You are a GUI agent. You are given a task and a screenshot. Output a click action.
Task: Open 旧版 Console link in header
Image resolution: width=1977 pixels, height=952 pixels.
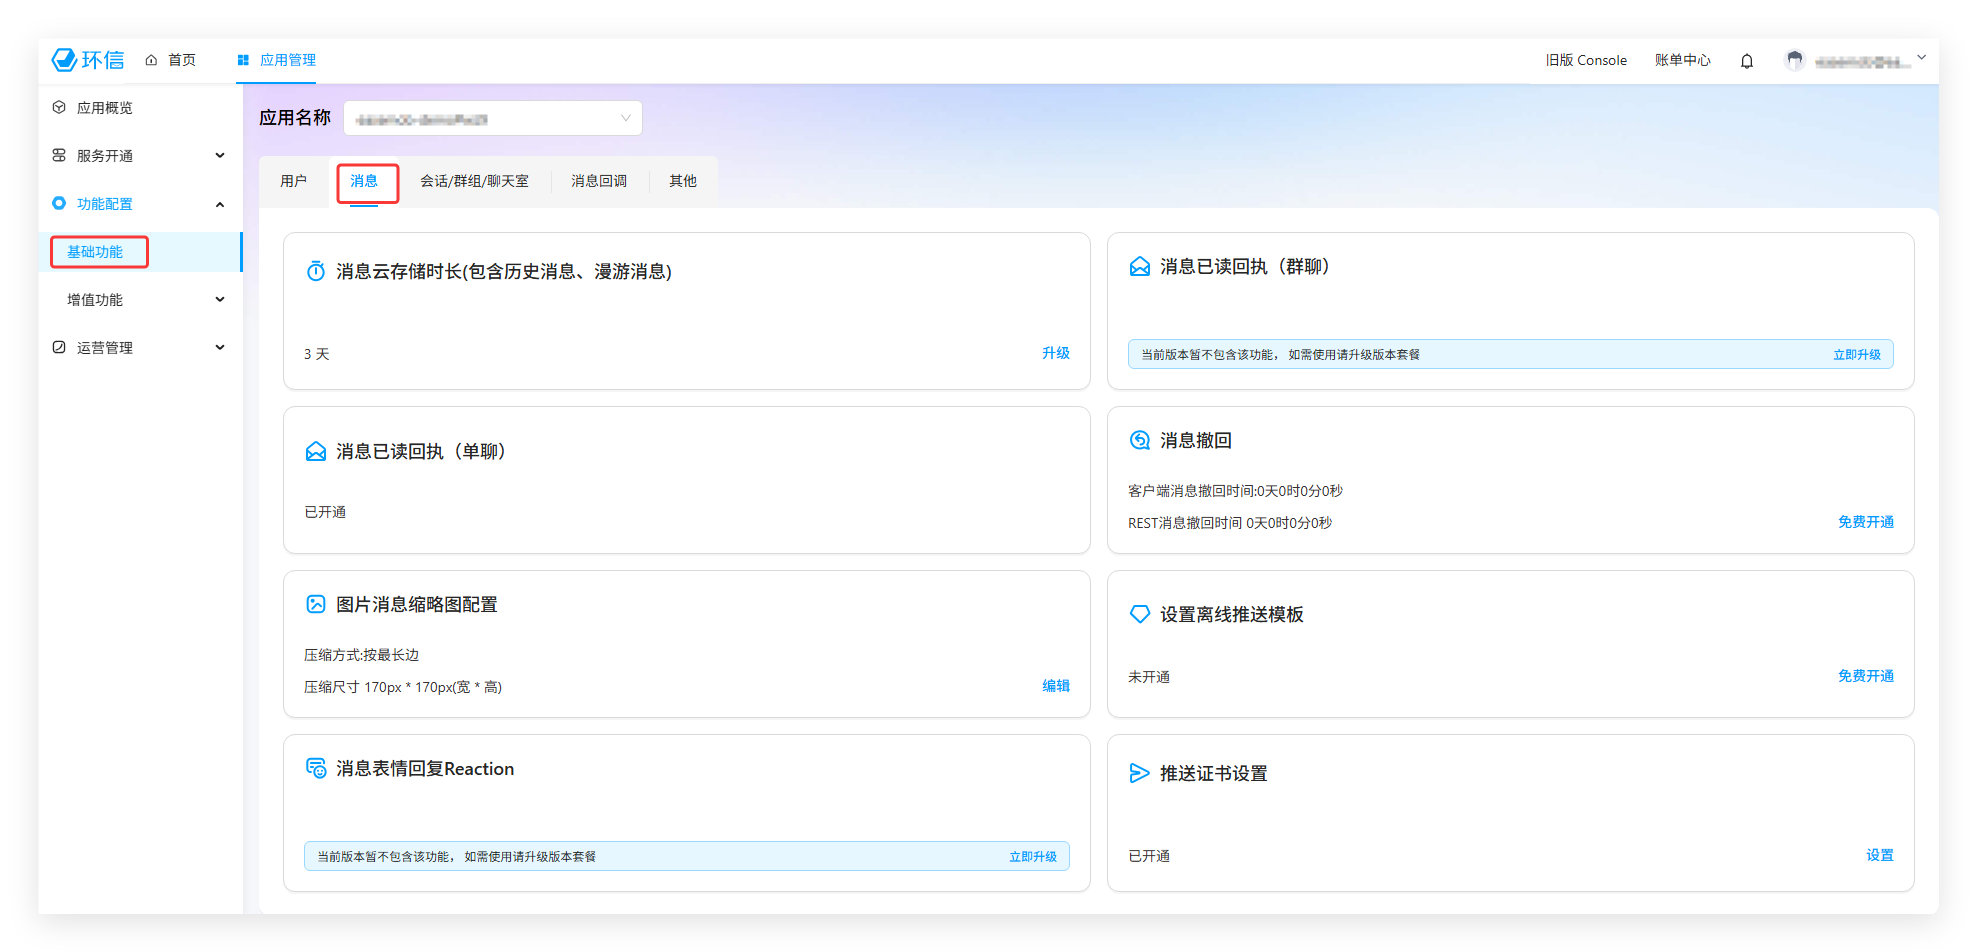click(x=1585, y=61)
